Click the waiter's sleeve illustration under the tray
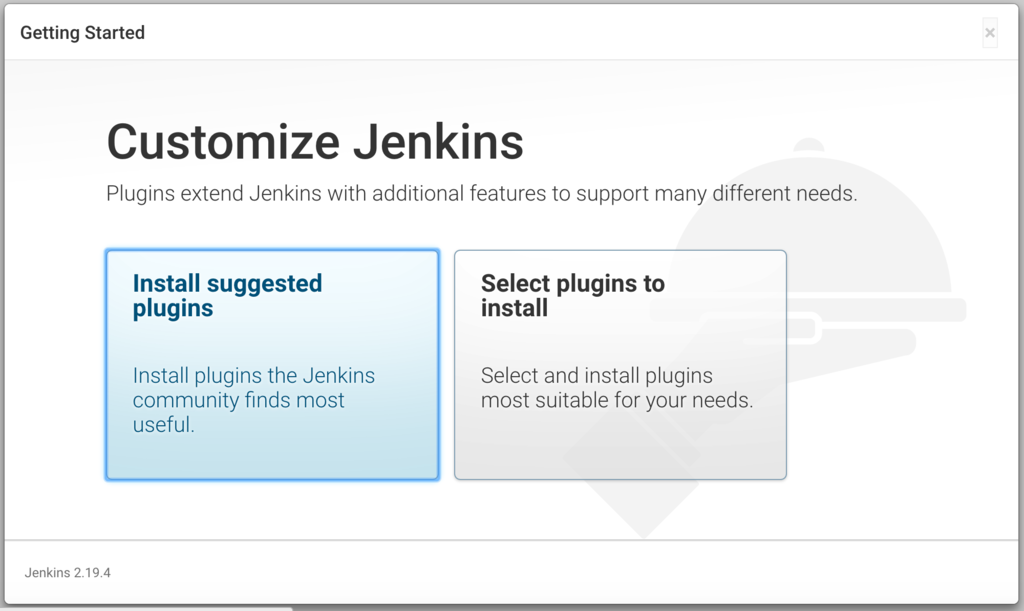Viewport: 1024px width, 611px height. (849, 346)
